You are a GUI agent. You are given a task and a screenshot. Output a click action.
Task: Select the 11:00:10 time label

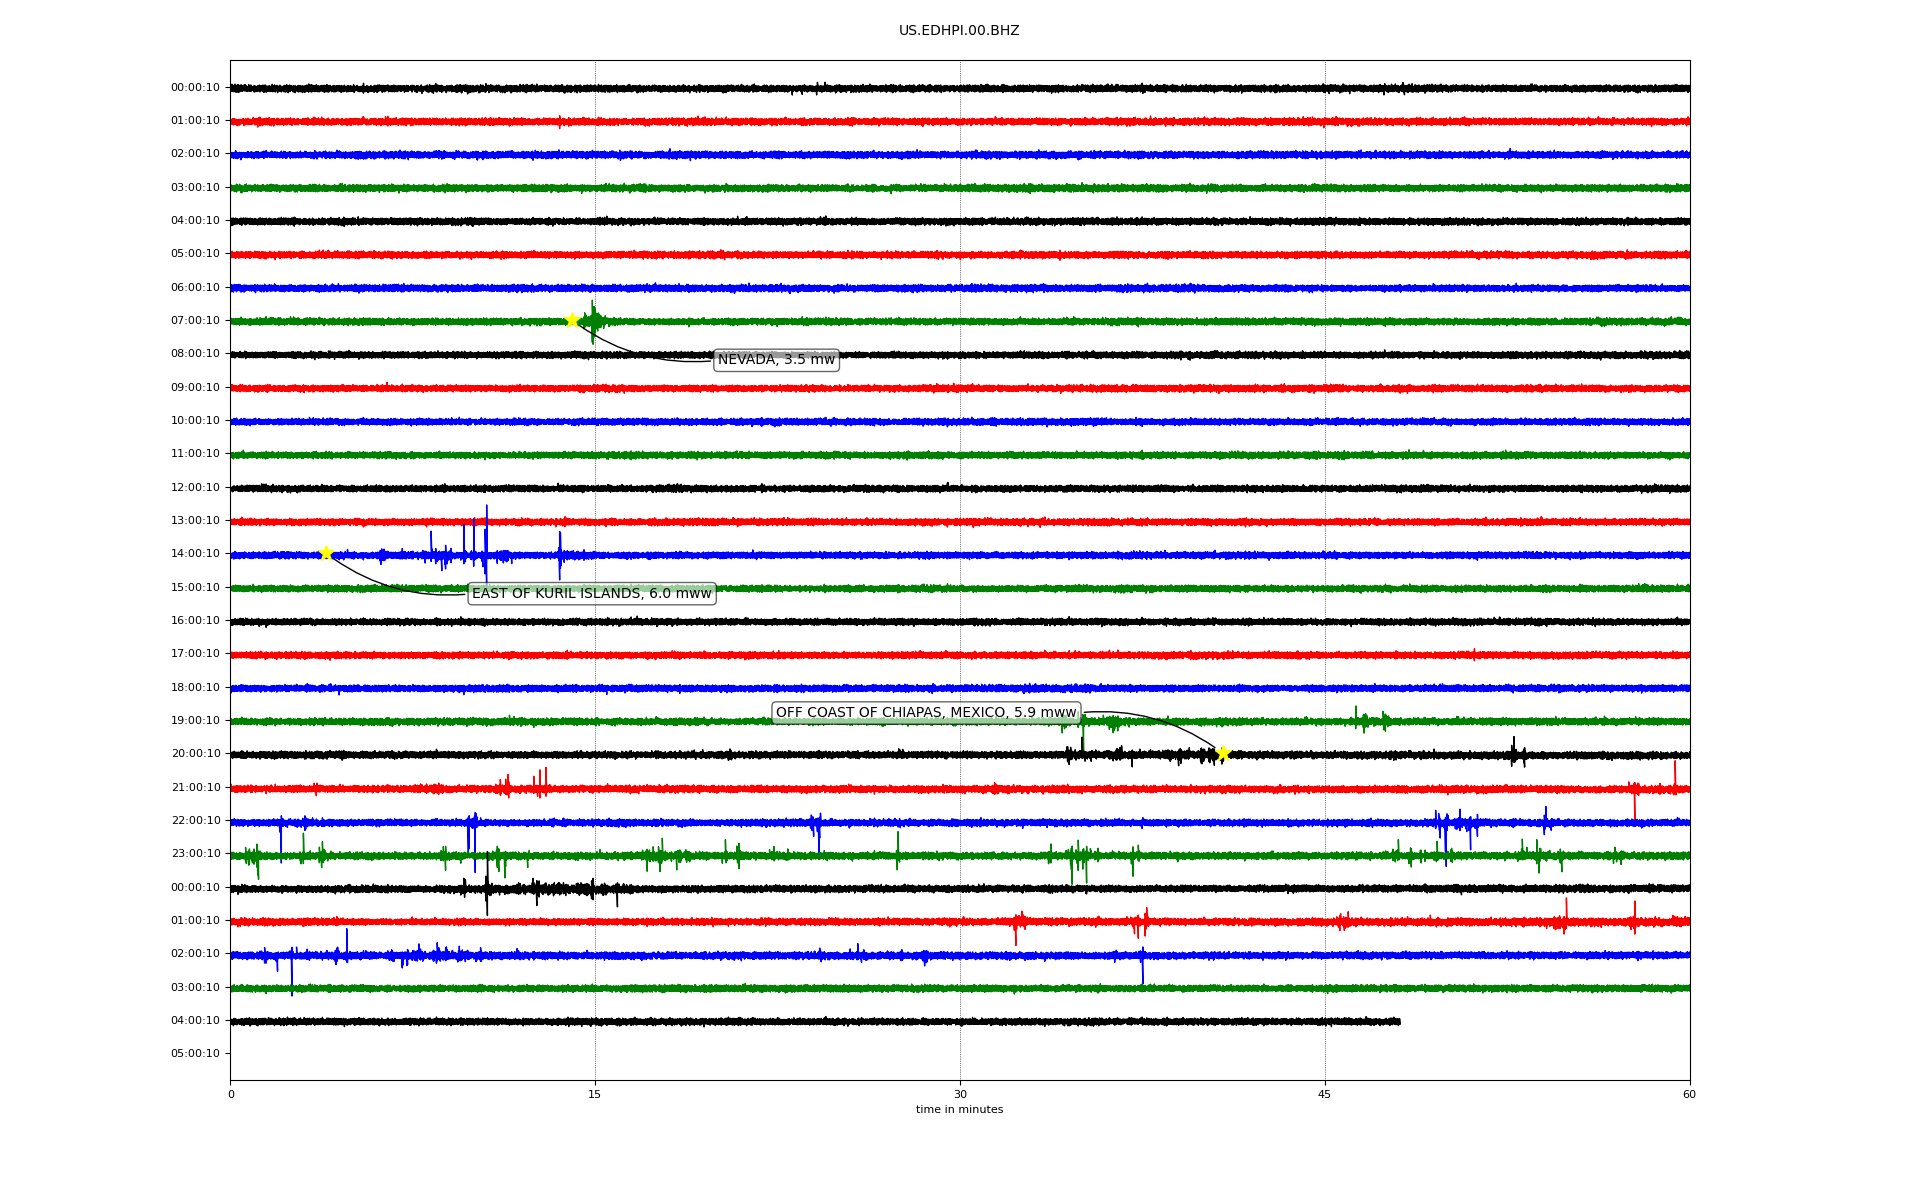click(195, 454)
